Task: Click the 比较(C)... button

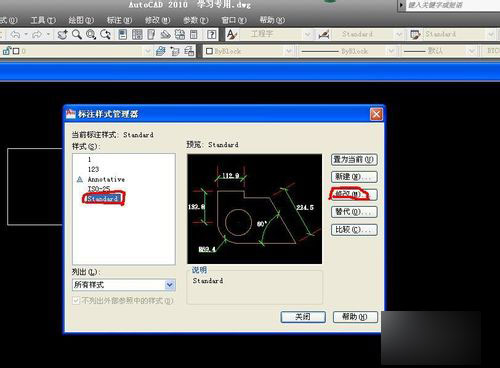Action: click(x=354, y=230)
